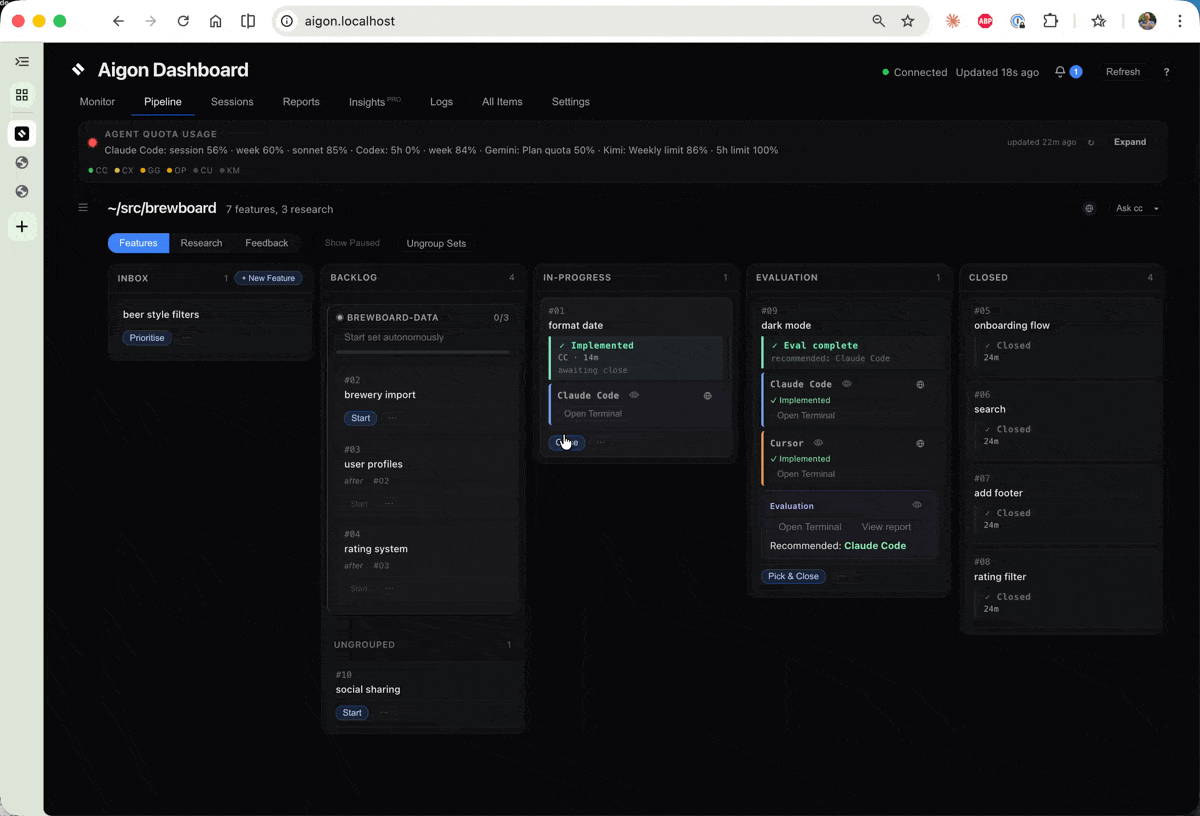Expand the Agent Quota Usage panel
Screen dimensions: 1200x816
1130,142
